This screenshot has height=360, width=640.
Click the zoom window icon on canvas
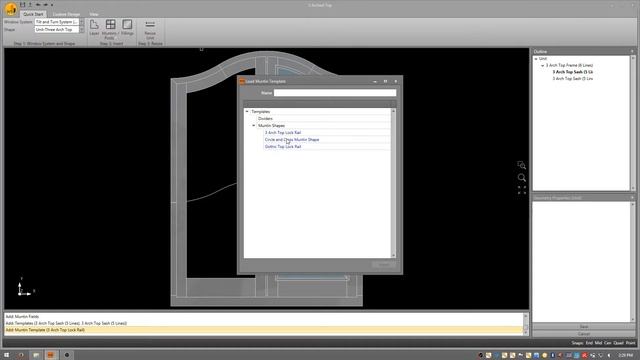point(521,165)
